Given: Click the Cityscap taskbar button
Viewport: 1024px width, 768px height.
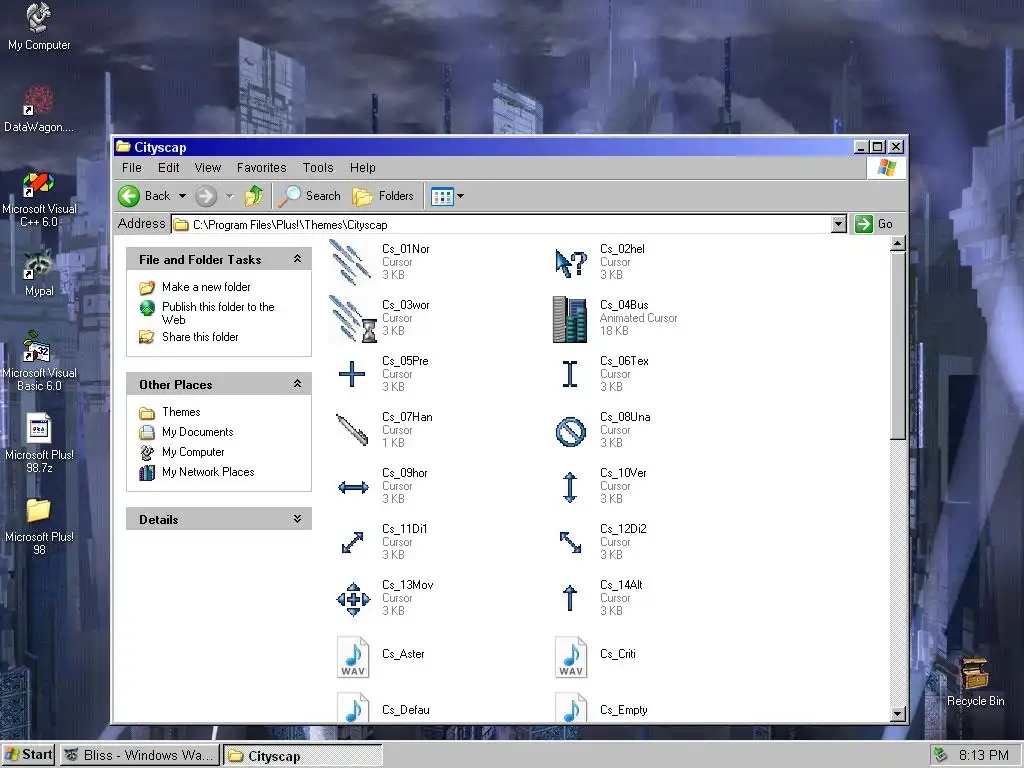Looking at the screenshot, I should (302, 756).
